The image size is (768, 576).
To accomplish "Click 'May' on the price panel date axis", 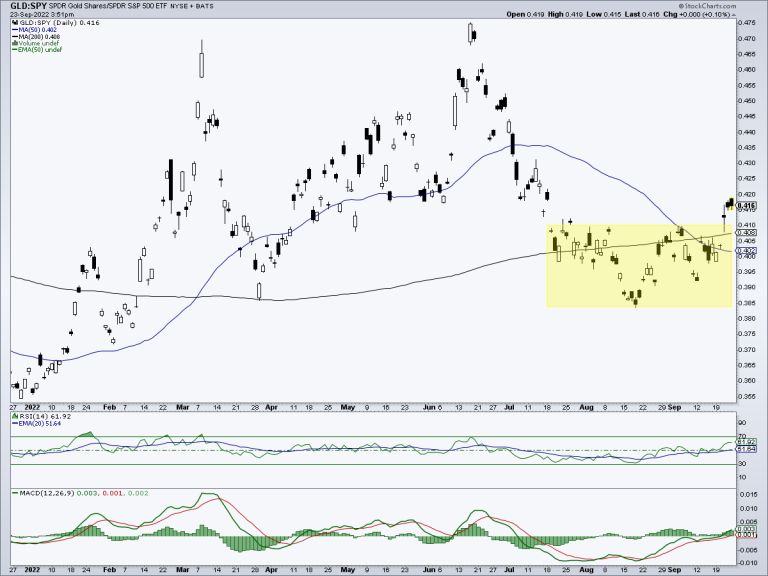I will [x=348, y=407].
